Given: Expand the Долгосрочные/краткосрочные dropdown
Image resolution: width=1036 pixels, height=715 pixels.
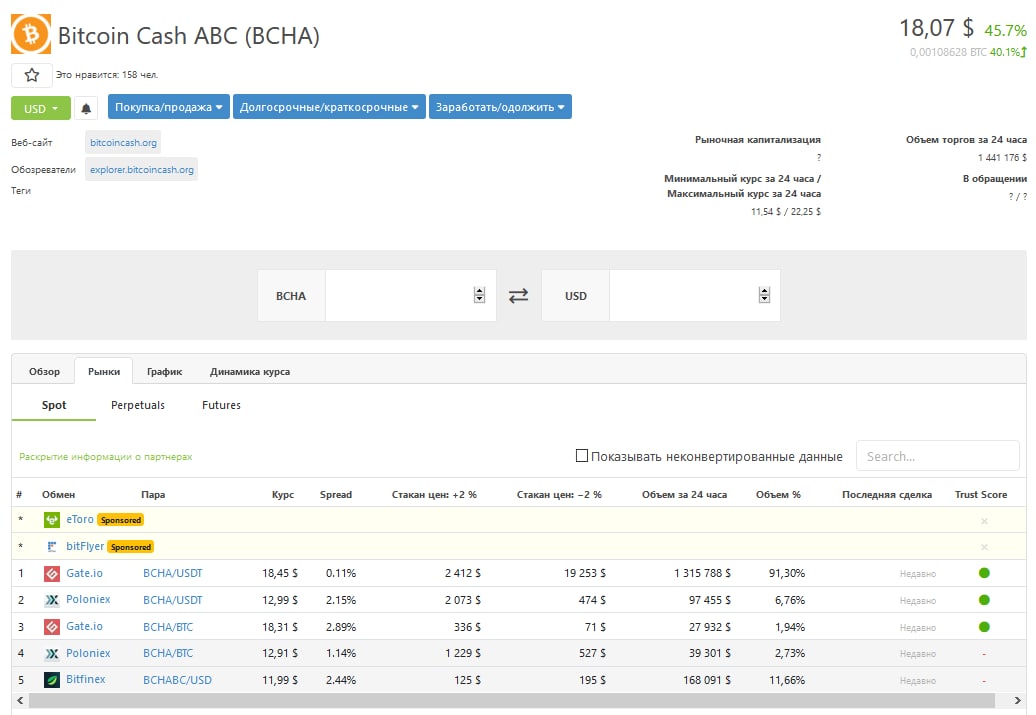Looking at the screenshot, I should 329,107.
